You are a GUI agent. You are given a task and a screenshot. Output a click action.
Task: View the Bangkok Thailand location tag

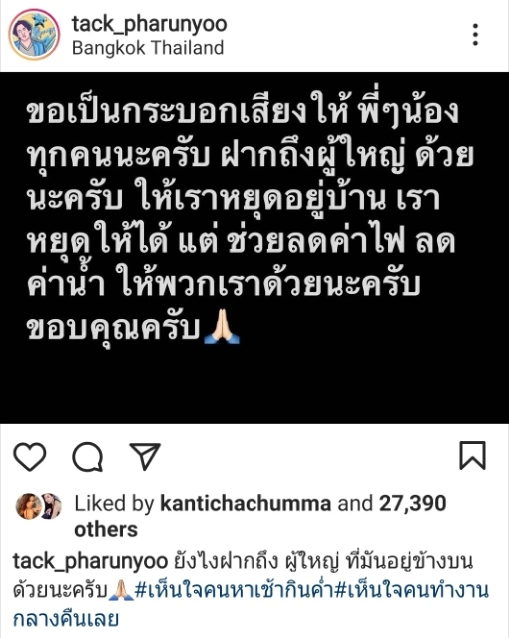point(148,48)
